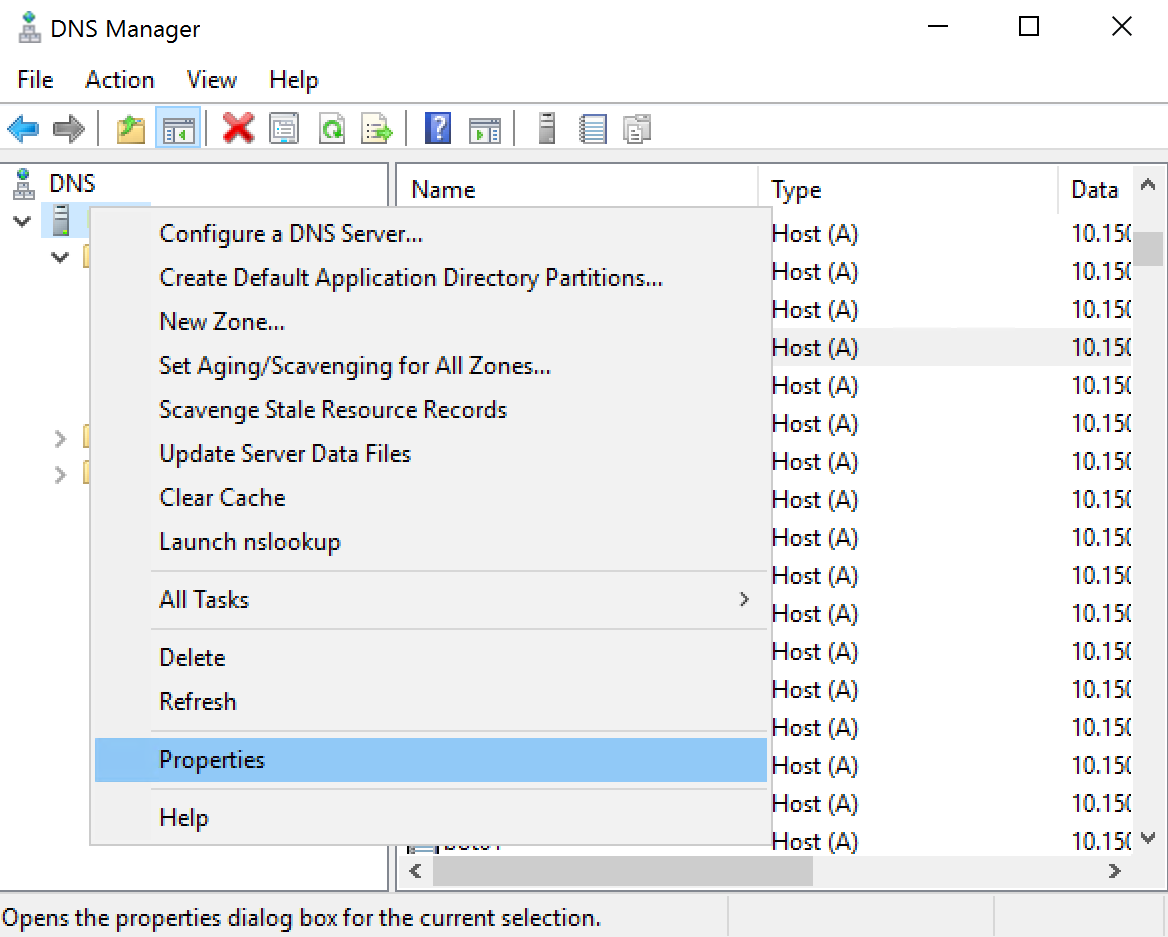
Task: Toggle the console tree visibility
Action: pos(178,128)
